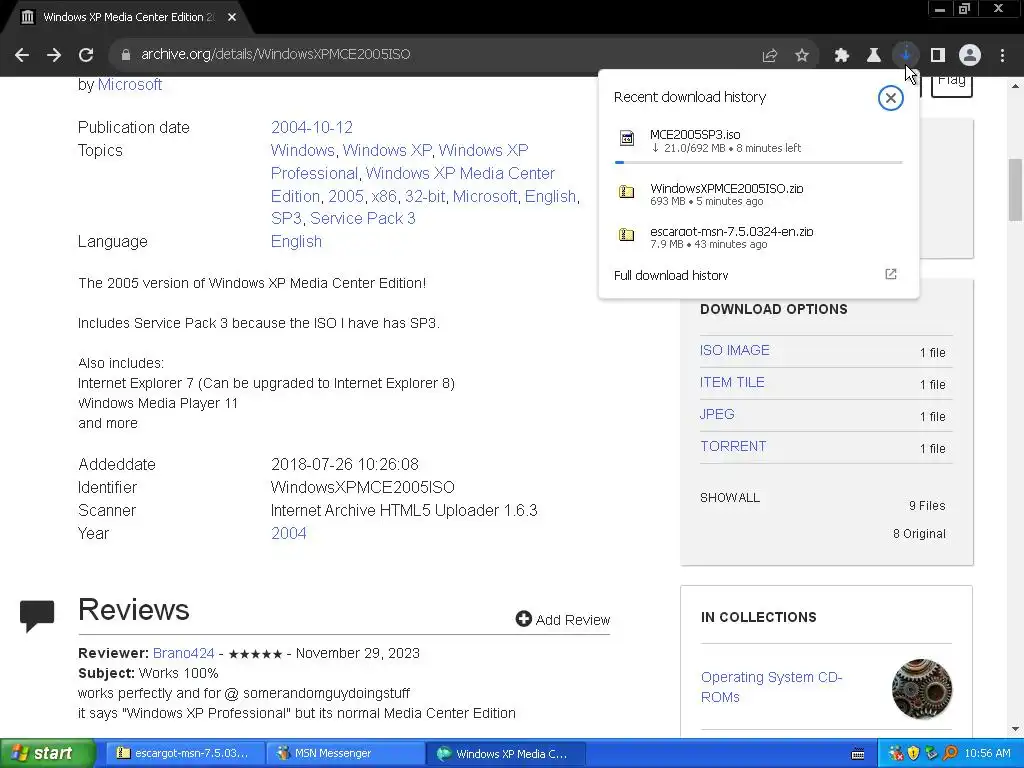Open the Windows Start menu
This screenshot has width=1024, height=768.
(48, 754)
